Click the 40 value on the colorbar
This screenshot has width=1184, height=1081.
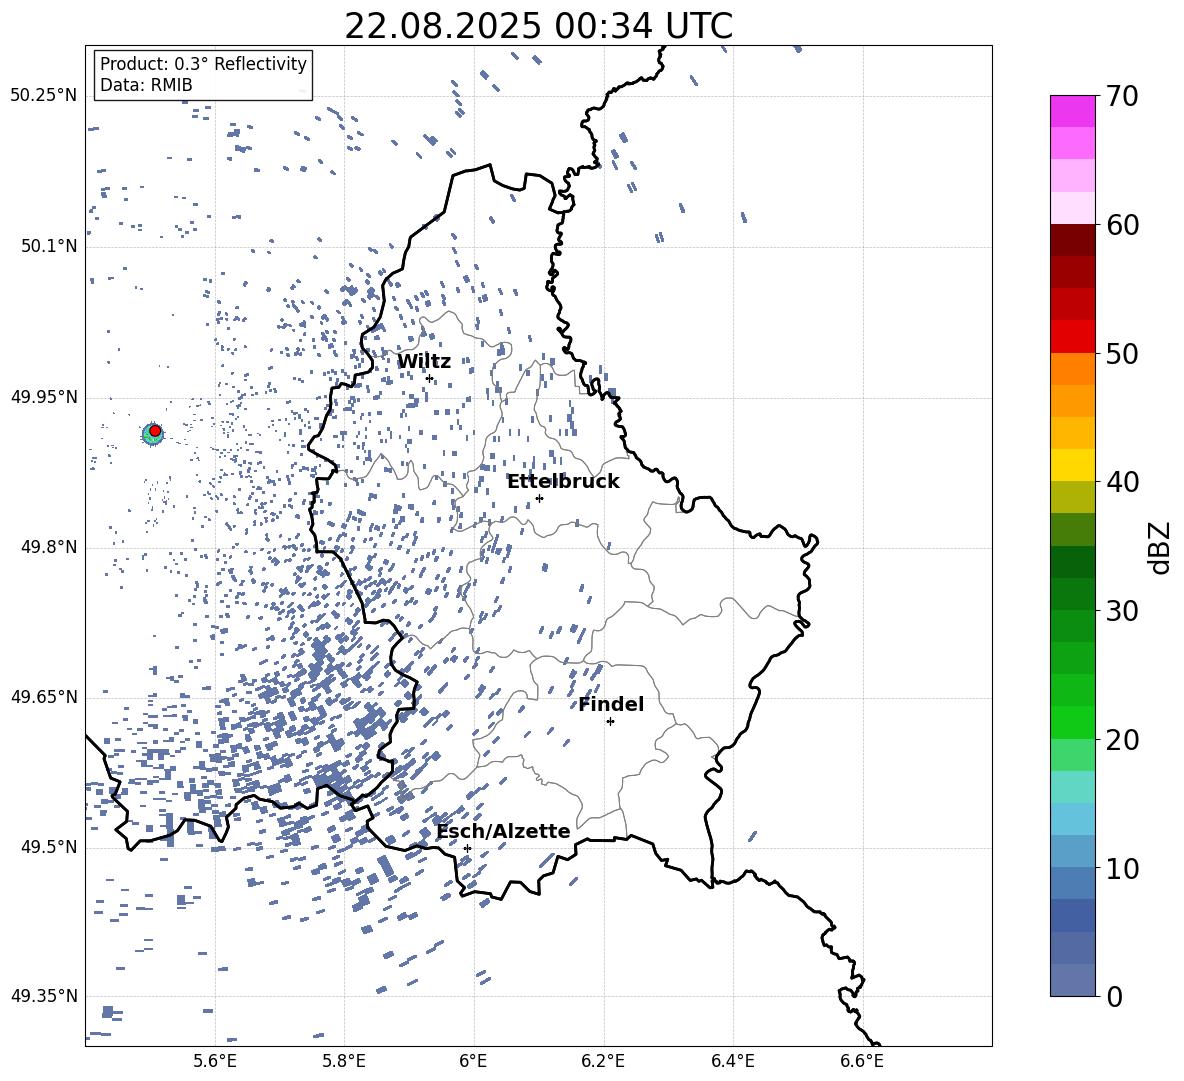(1122, 482)
